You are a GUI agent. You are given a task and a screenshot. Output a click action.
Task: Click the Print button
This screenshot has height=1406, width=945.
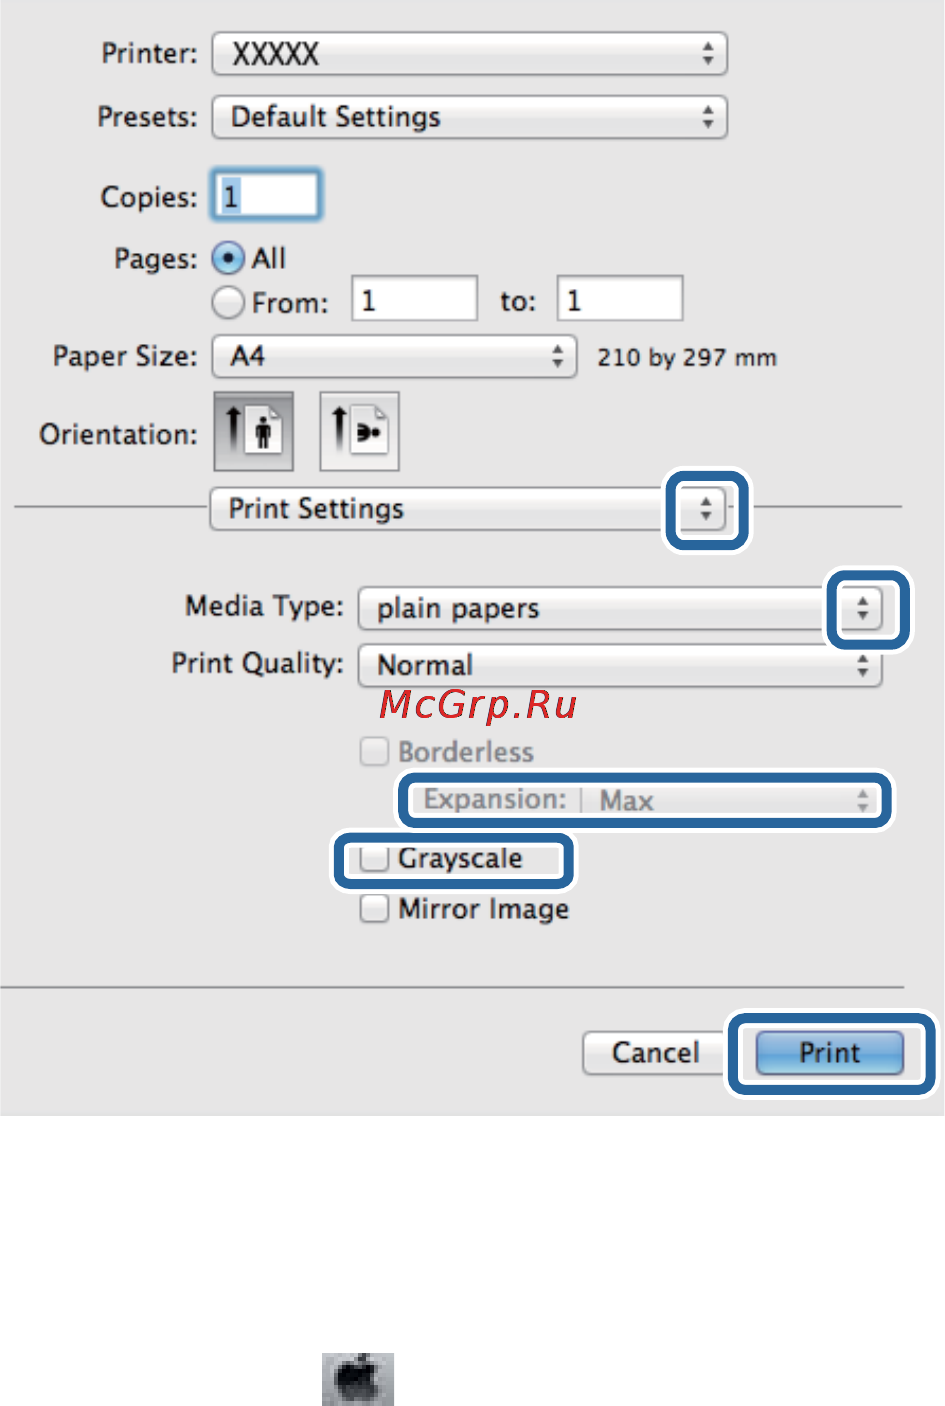point(829,1053)
